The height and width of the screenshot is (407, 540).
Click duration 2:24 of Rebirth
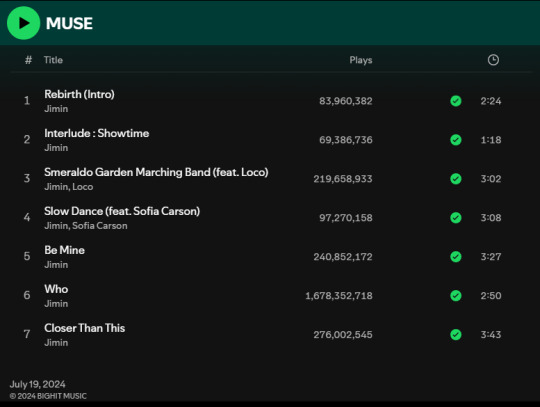pos(491,101)
